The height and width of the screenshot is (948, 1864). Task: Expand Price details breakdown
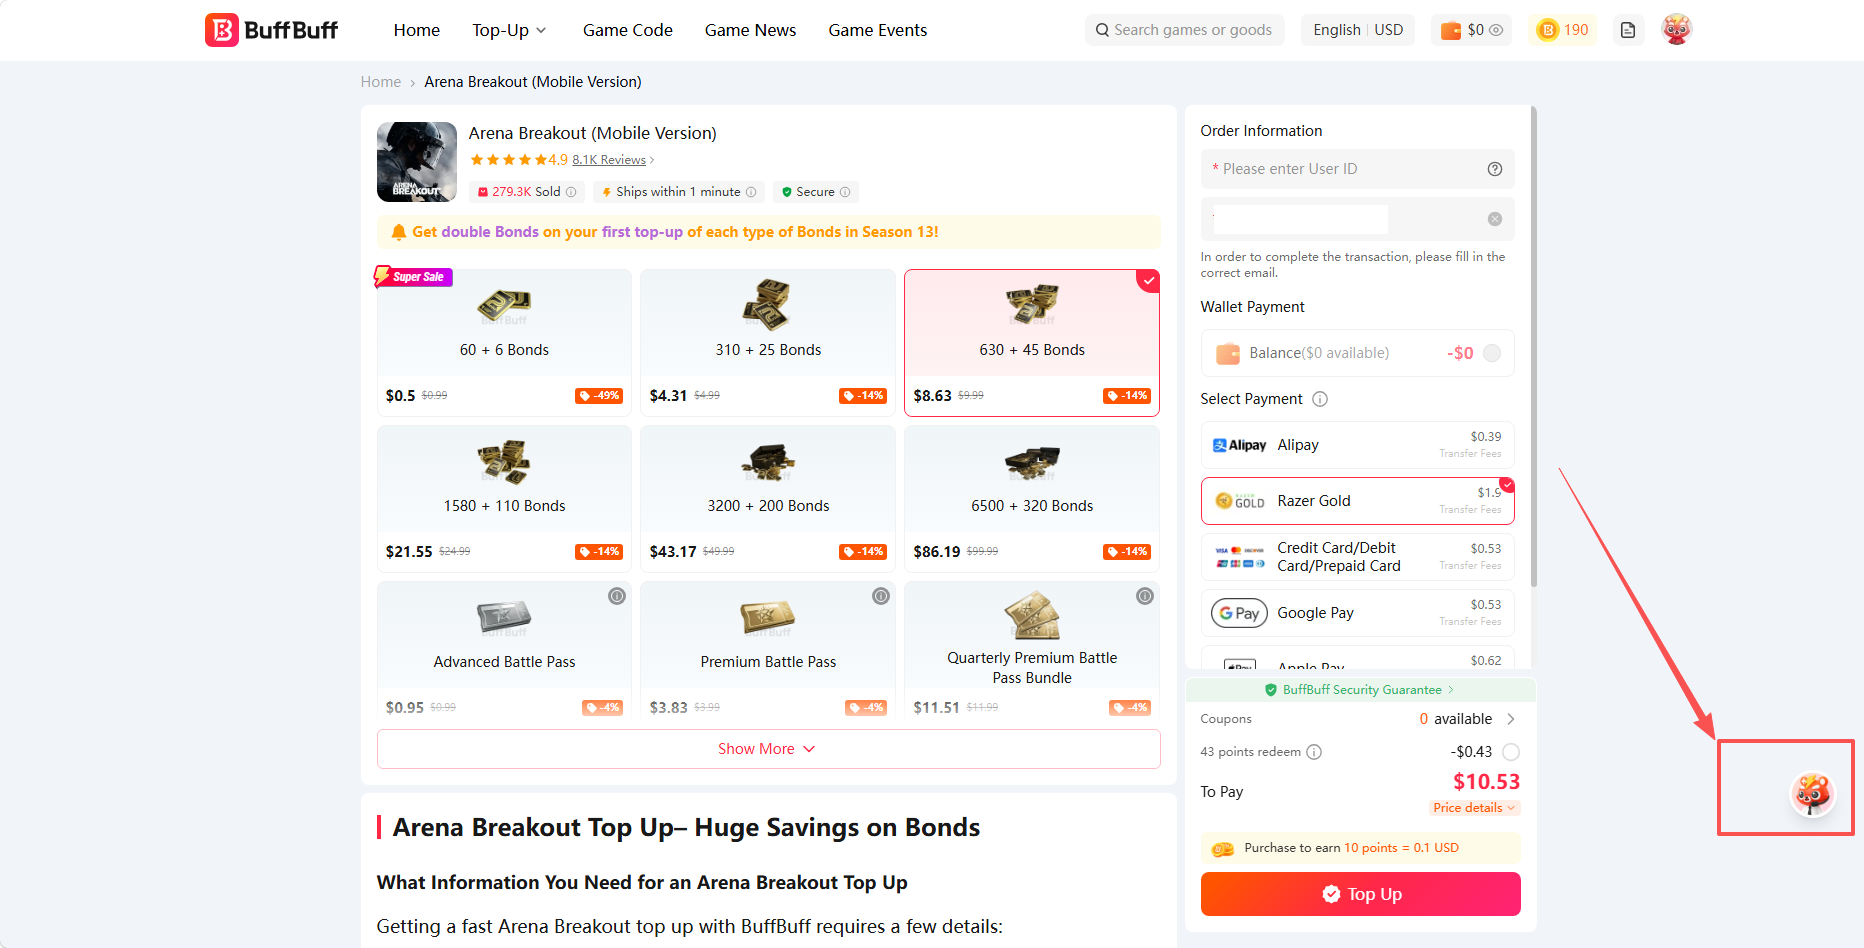[1474, 808]
